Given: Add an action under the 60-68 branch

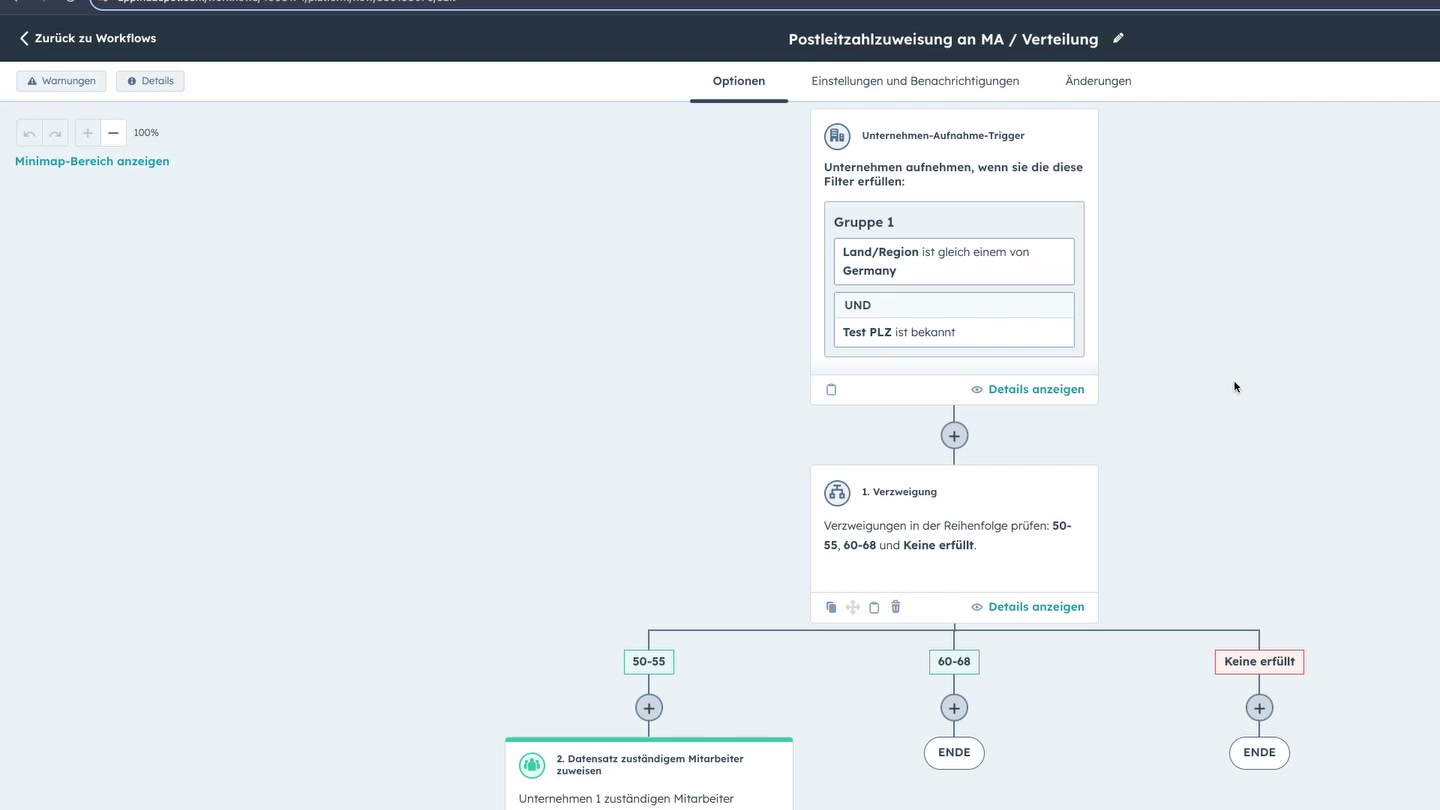Looking at the screenshot, I should (953, 707).
